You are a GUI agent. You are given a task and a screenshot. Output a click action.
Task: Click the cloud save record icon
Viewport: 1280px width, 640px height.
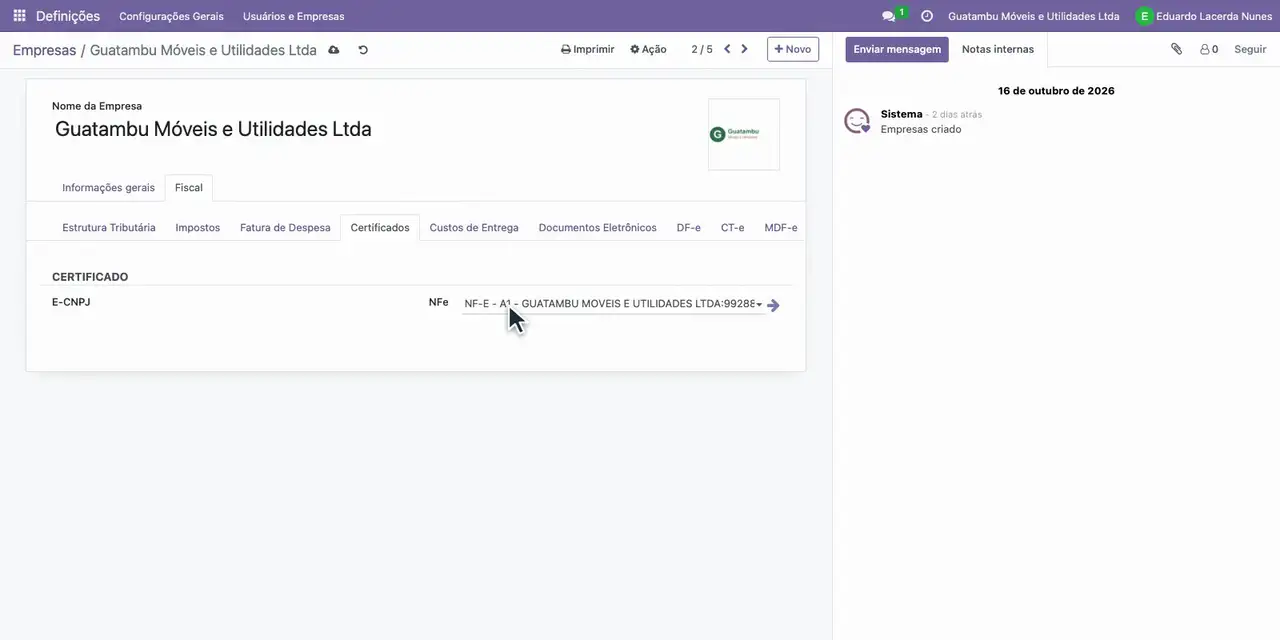(334, 50)
